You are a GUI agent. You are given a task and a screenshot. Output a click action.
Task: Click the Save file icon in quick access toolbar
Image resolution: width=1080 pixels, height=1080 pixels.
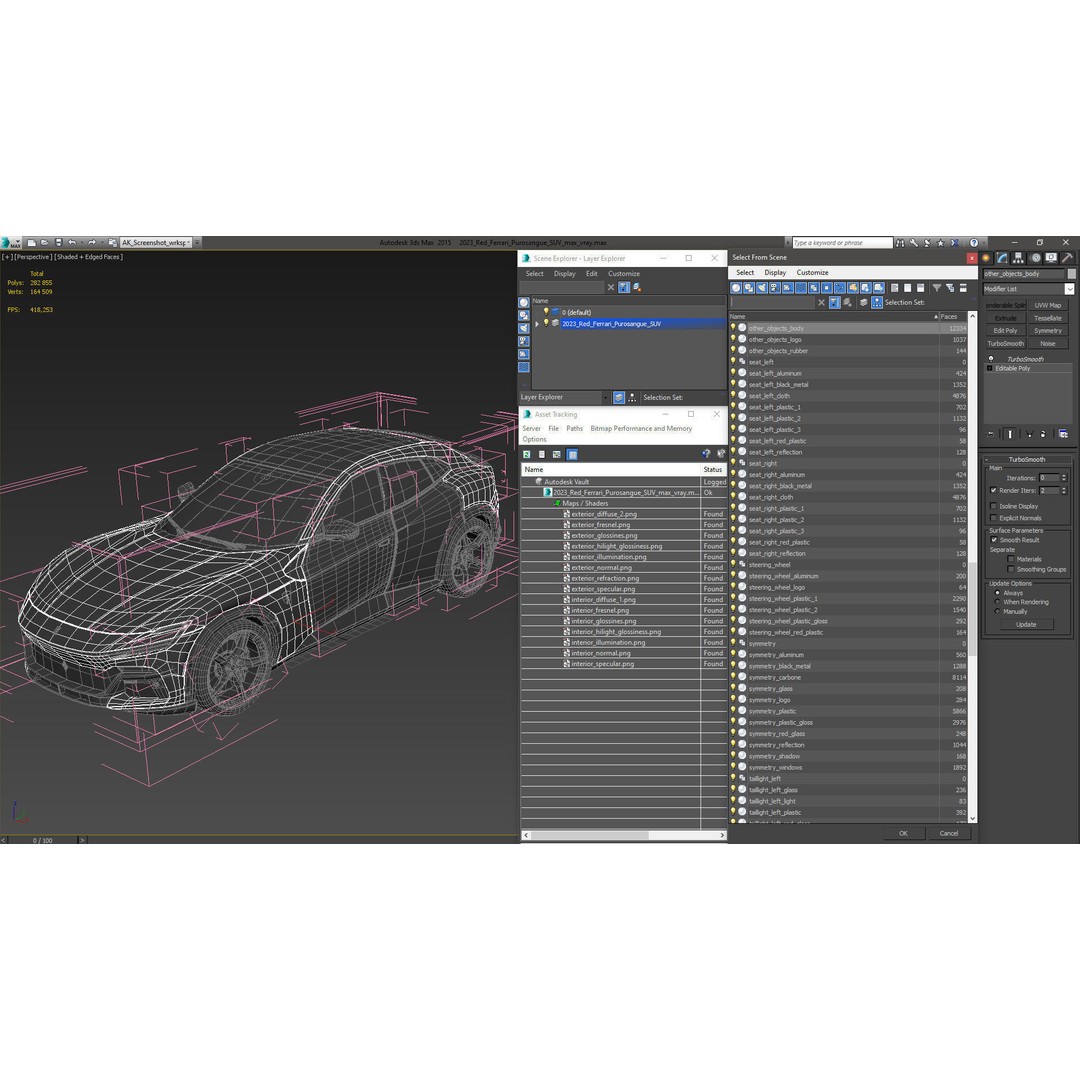click(x=59, y=242)
